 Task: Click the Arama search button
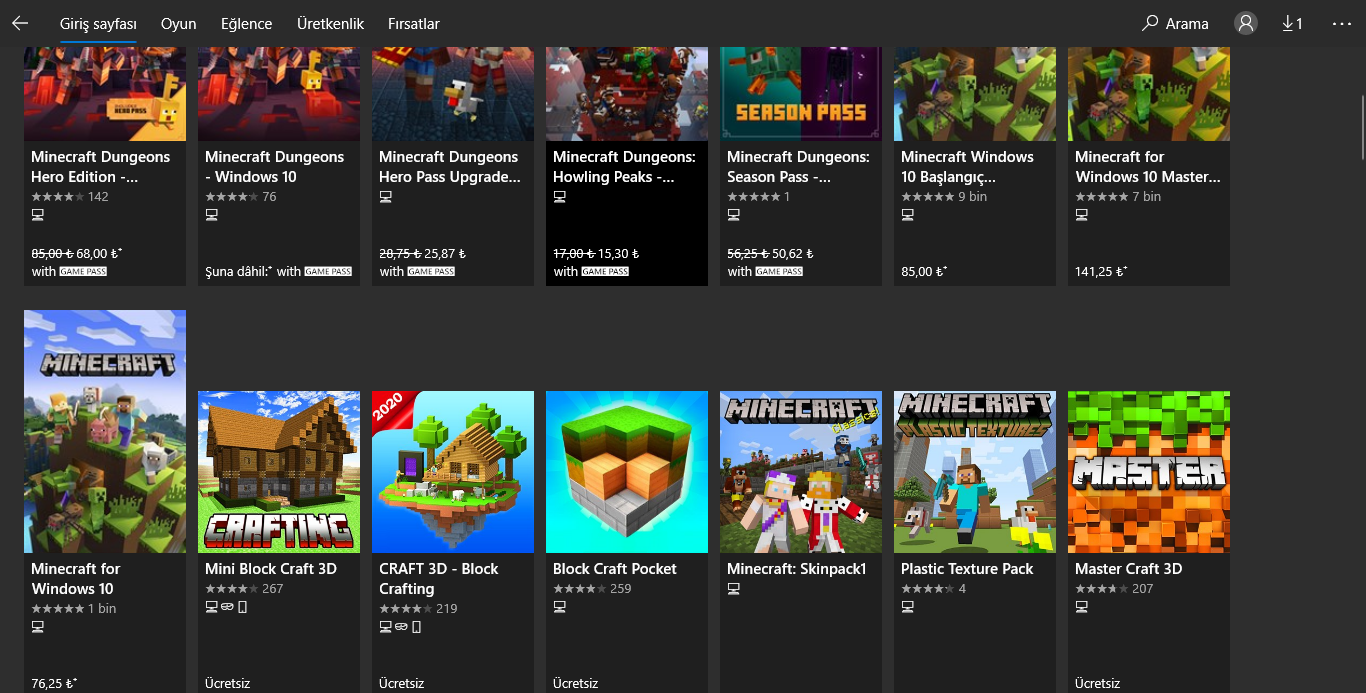tap(1176, 23)
